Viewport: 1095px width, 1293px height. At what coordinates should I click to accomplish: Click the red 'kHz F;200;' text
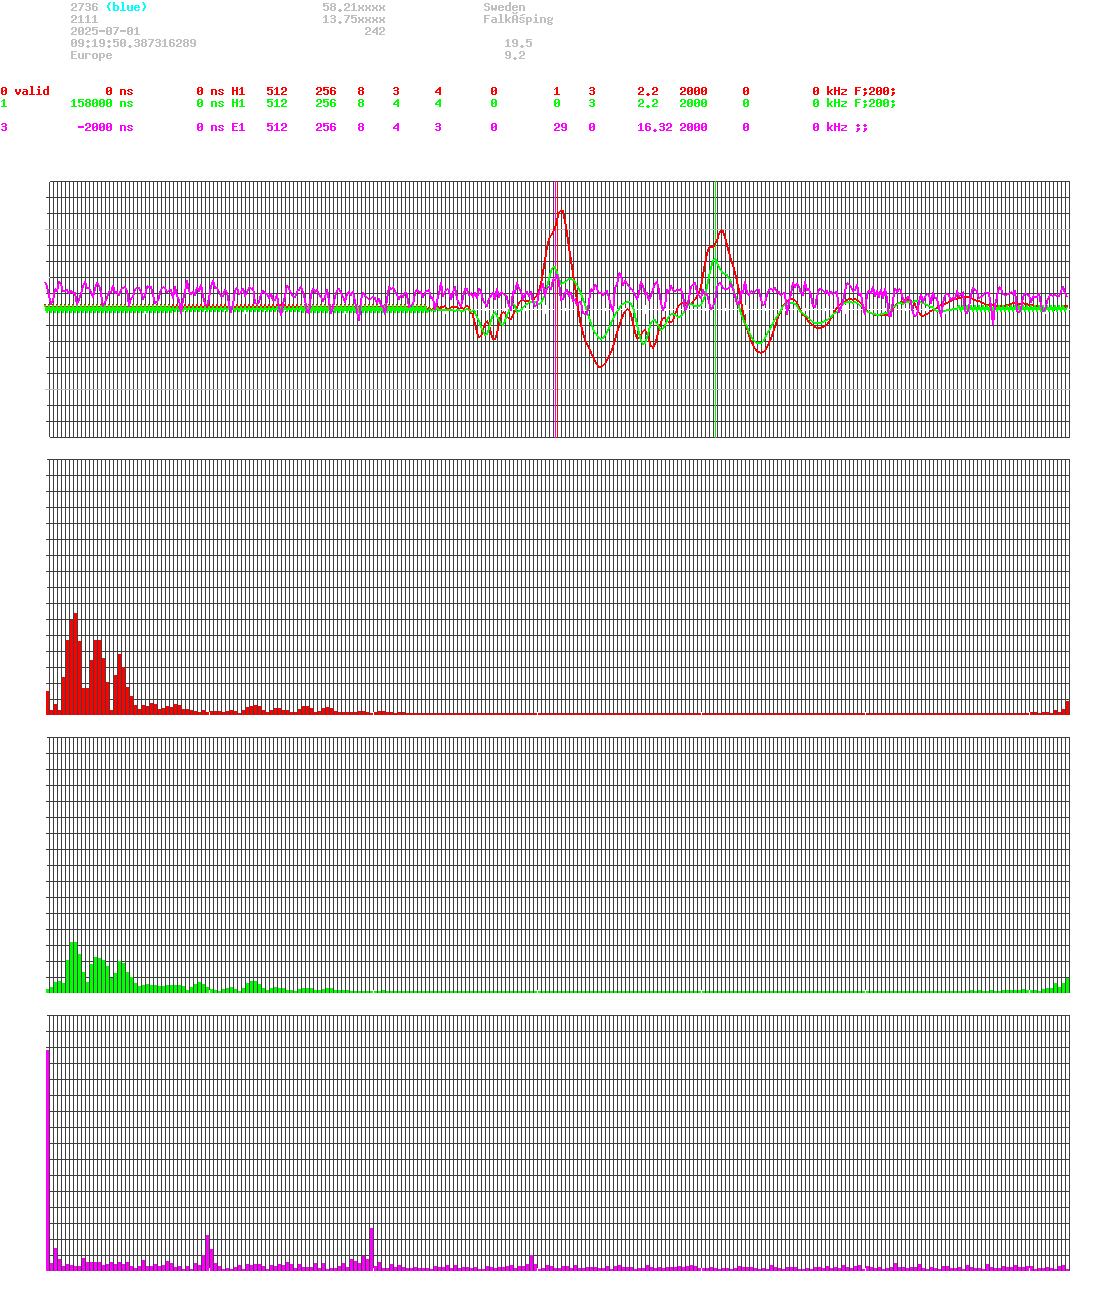(861, 91)
